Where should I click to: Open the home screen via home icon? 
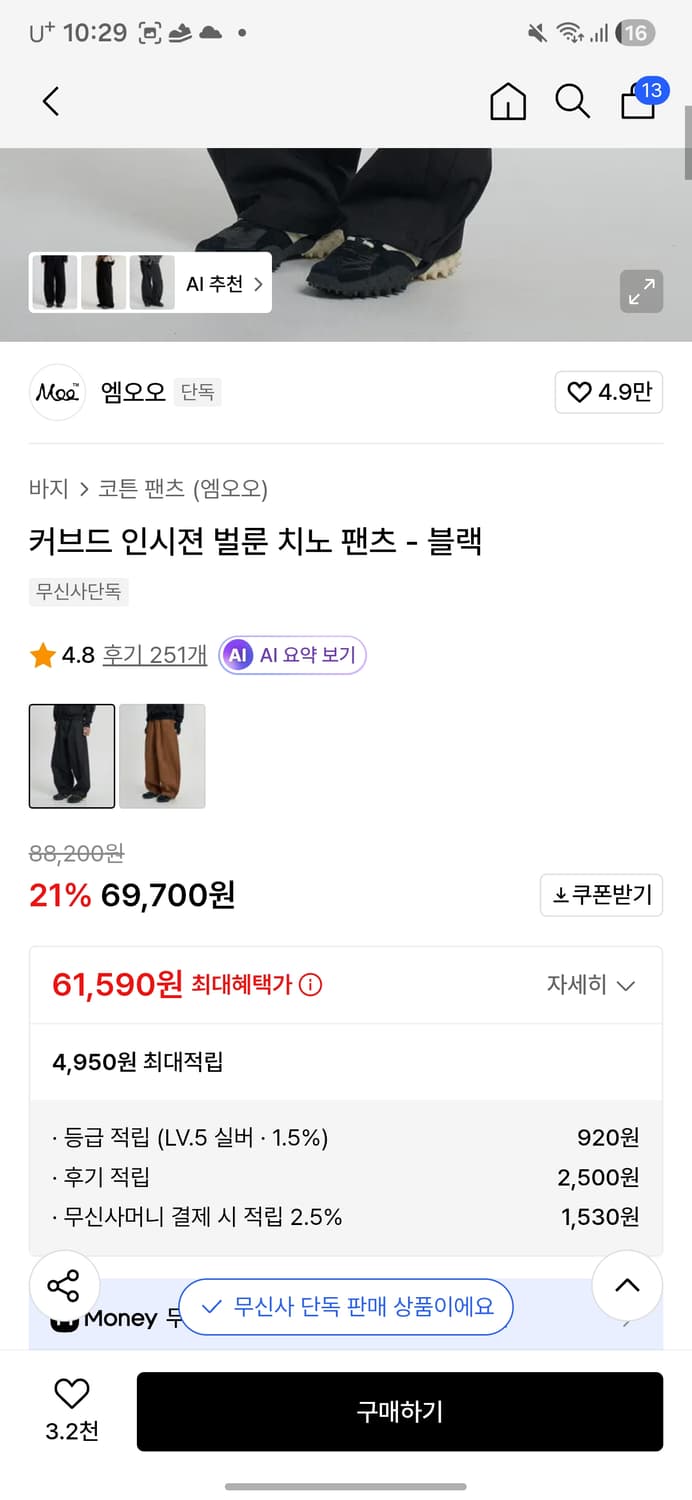(508, 101)
